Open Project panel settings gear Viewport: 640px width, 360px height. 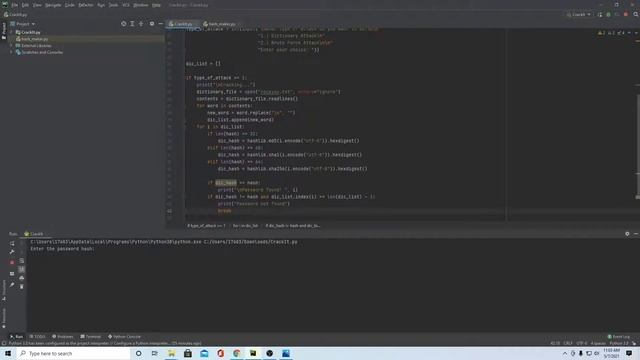(152, 24)
